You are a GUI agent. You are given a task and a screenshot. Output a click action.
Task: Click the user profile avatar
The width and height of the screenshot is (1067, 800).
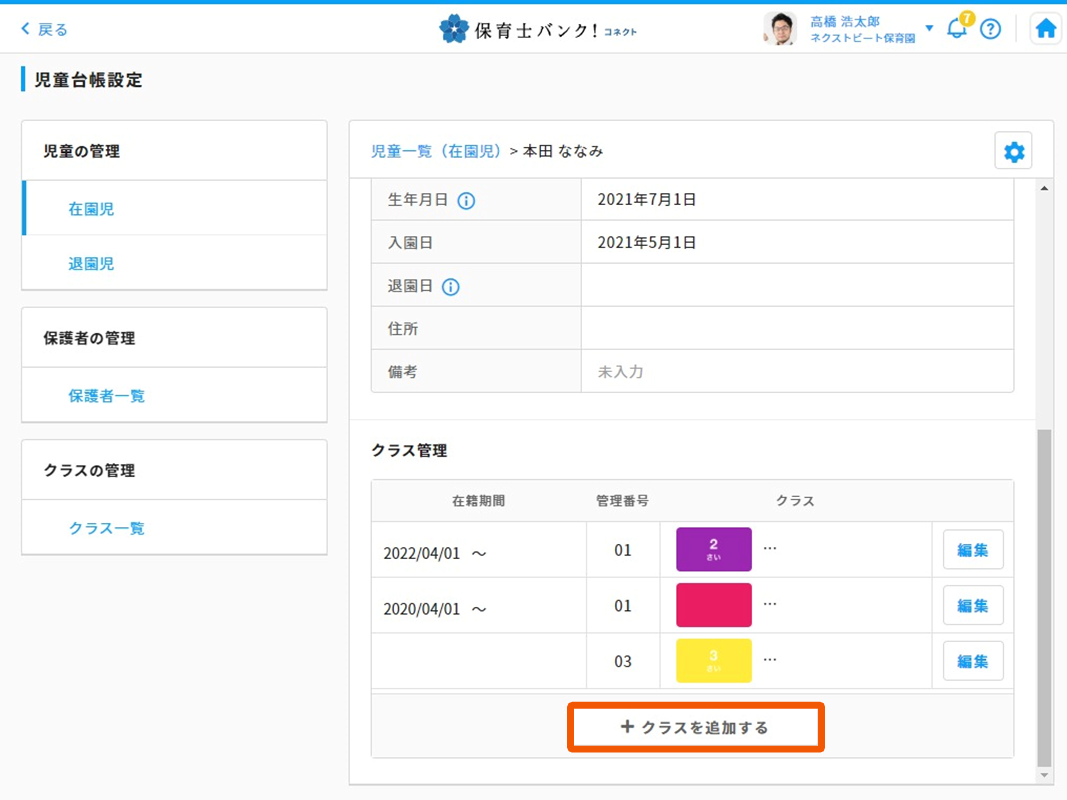[x=779, y=29]
